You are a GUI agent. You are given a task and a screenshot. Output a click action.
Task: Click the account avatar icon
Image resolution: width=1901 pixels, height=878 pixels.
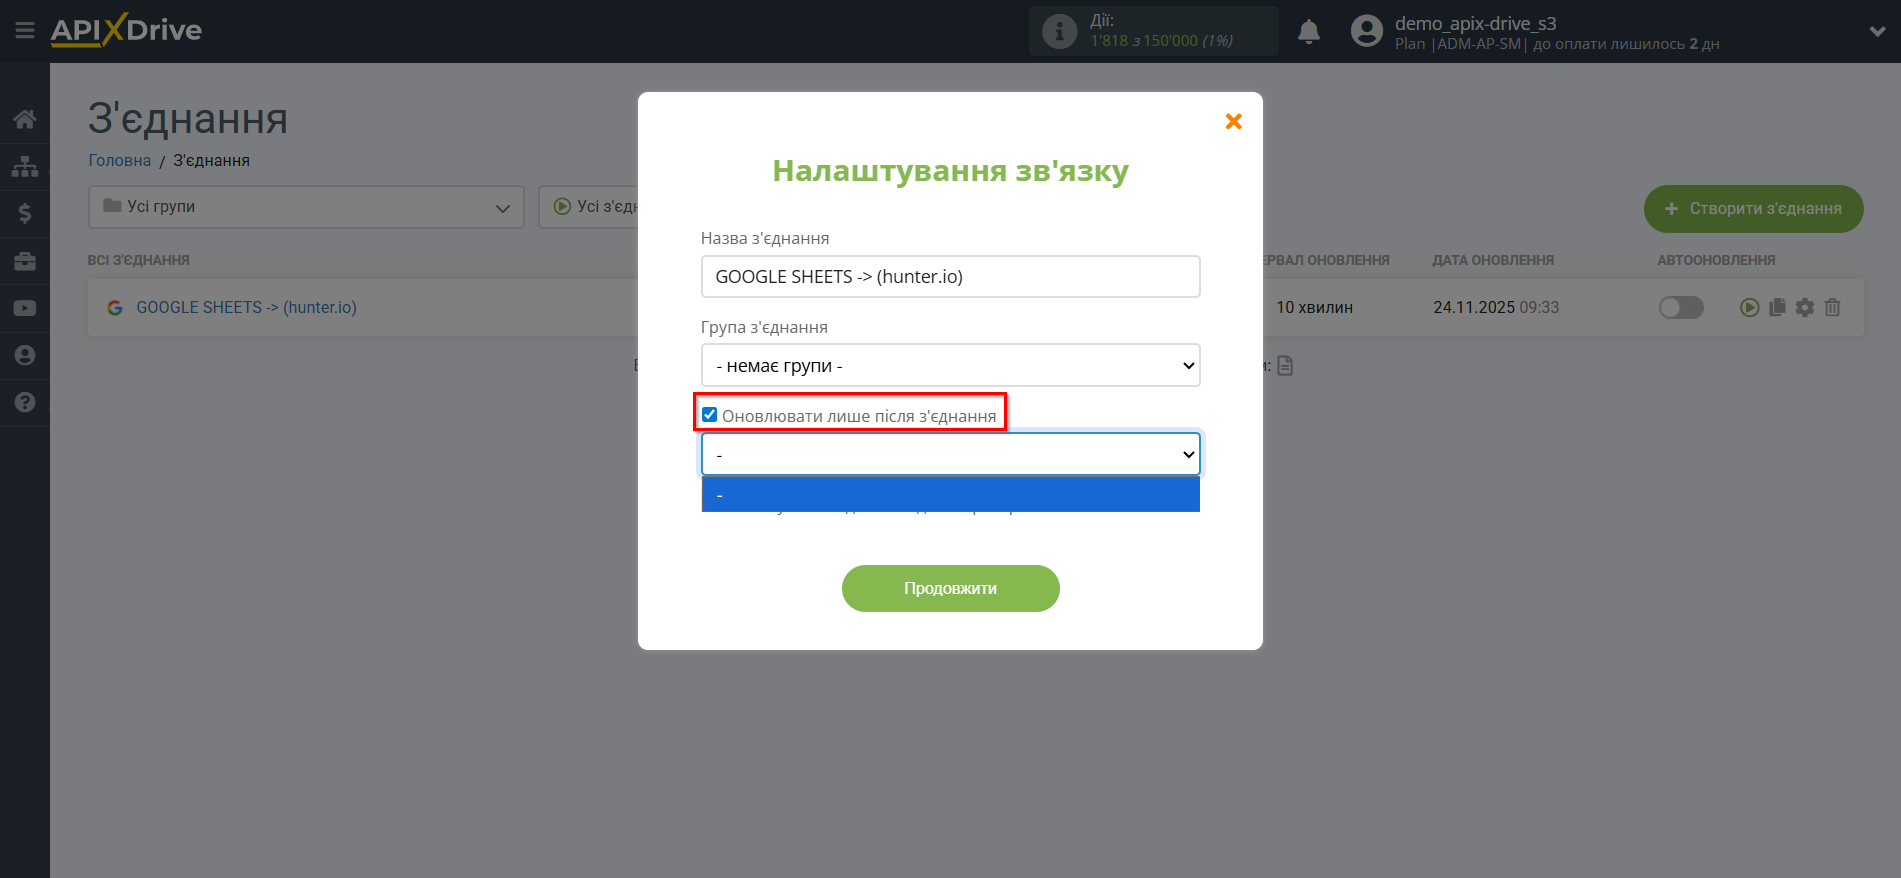tap(1367, 31)
